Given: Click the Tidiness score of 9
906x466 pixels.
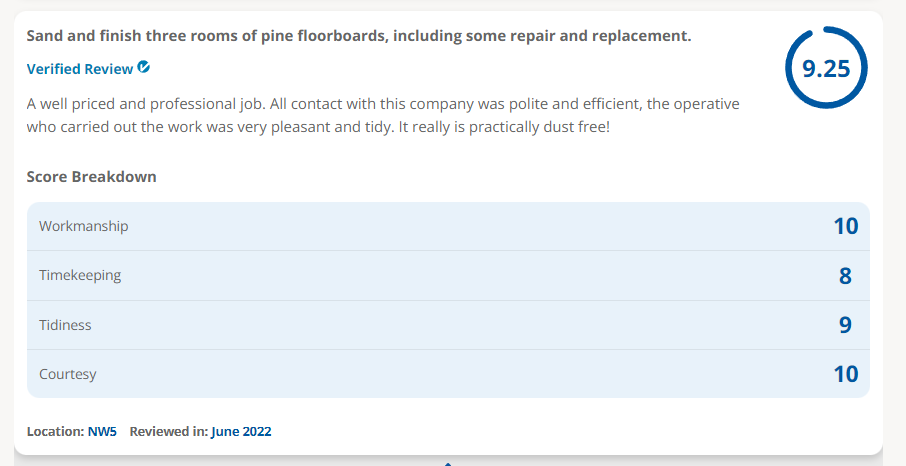Looking at the screenshot, I should [x=845, y=325].
